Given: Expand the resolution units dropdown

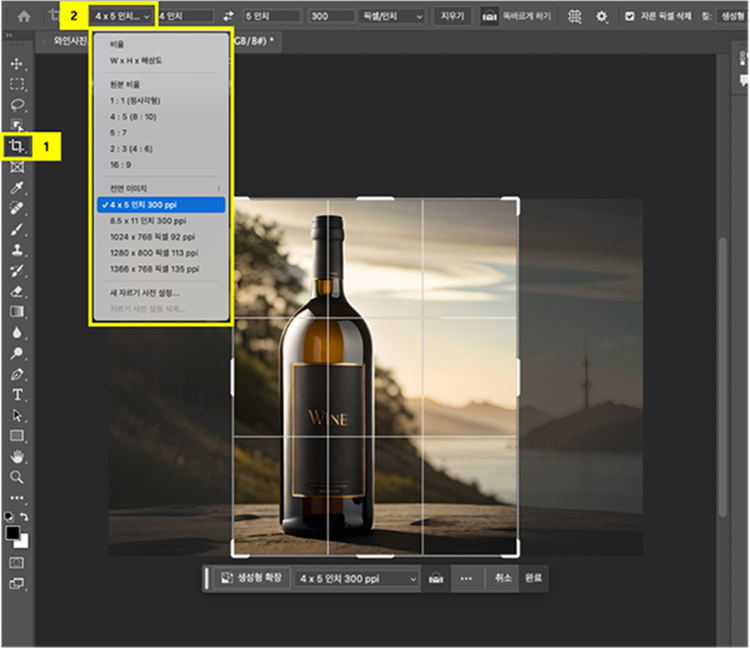Looking at the screenshot, I should [391, 17].
